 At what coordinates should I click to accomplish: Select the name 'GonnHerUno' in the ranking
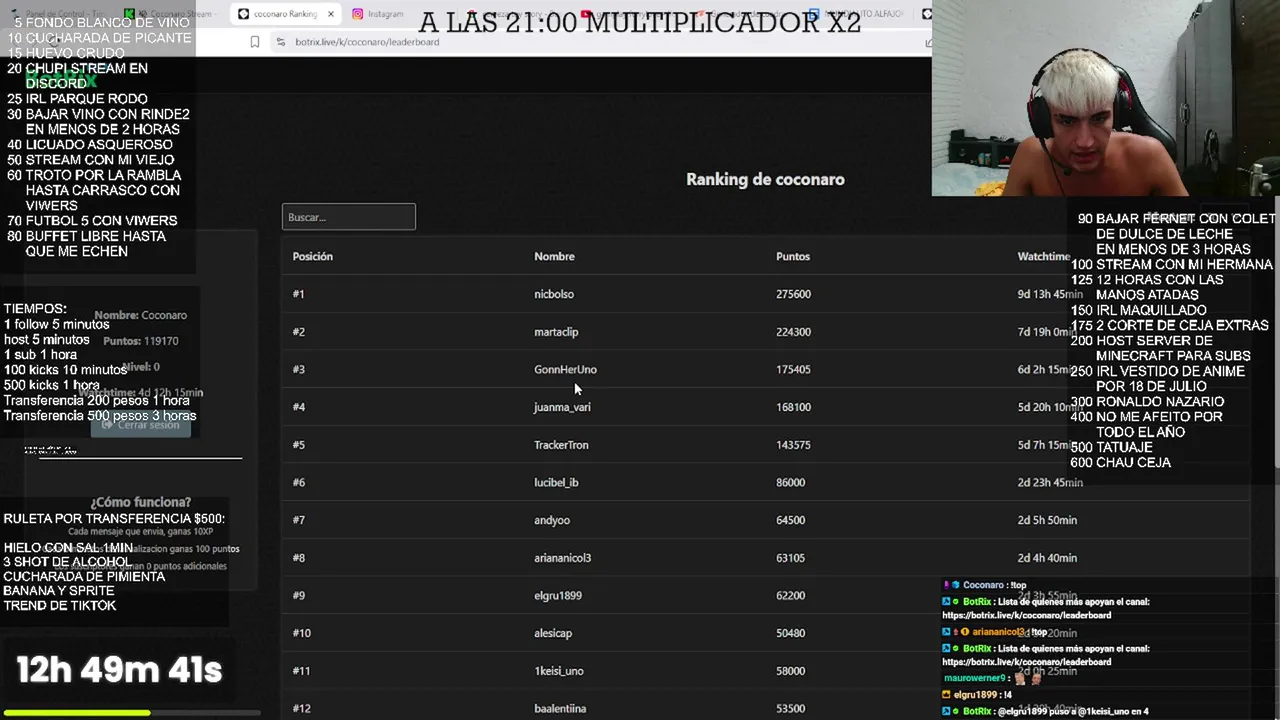[565, 370]
